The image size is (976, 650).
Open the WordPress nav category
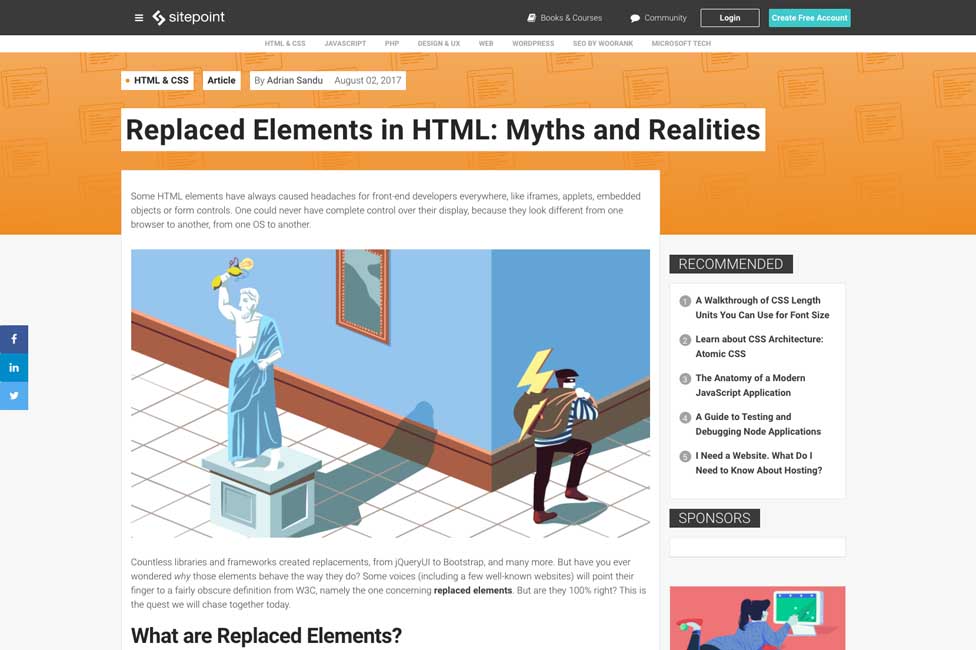[533, 44]
